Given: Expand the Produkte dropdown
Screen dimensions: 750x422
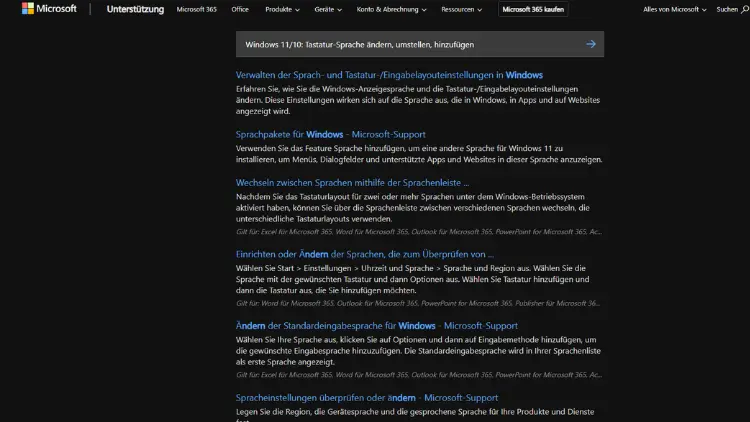Looking at the screenshot, I should 282,9.
